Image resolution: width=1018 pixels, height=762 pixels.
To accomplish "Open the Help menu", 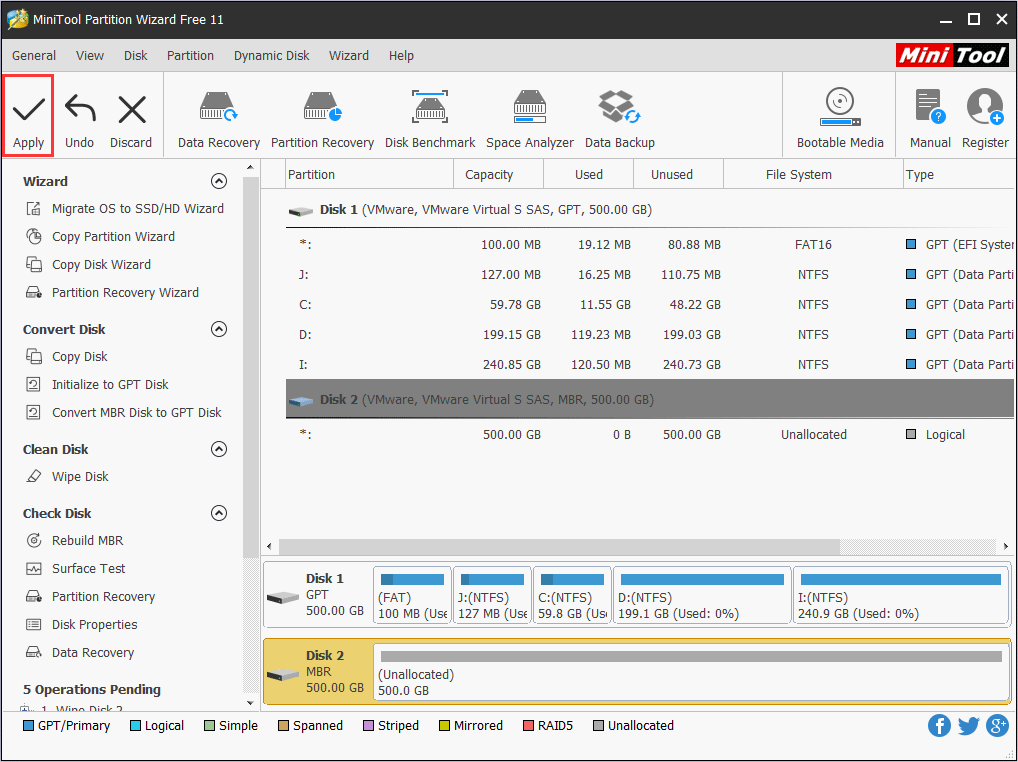I will [x=401, y=56].
